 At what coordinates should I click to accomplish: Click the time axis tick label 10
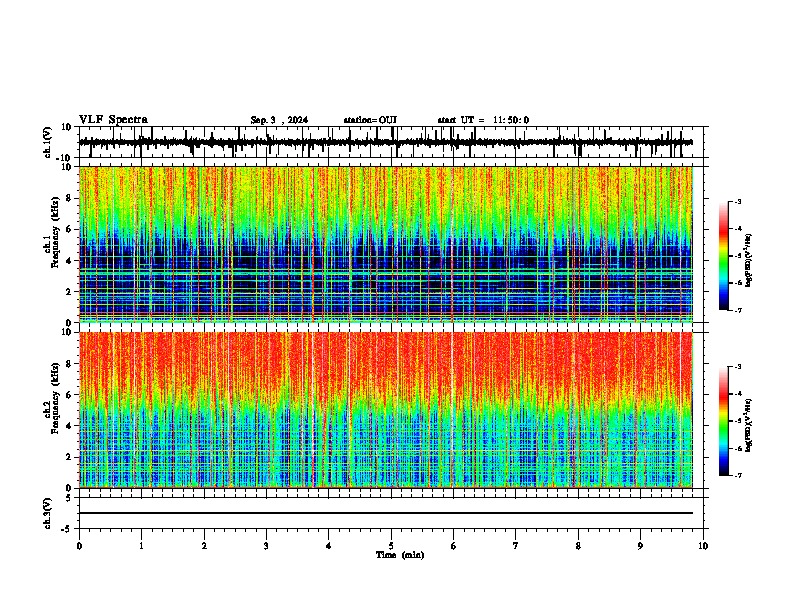tap(703, 546)
